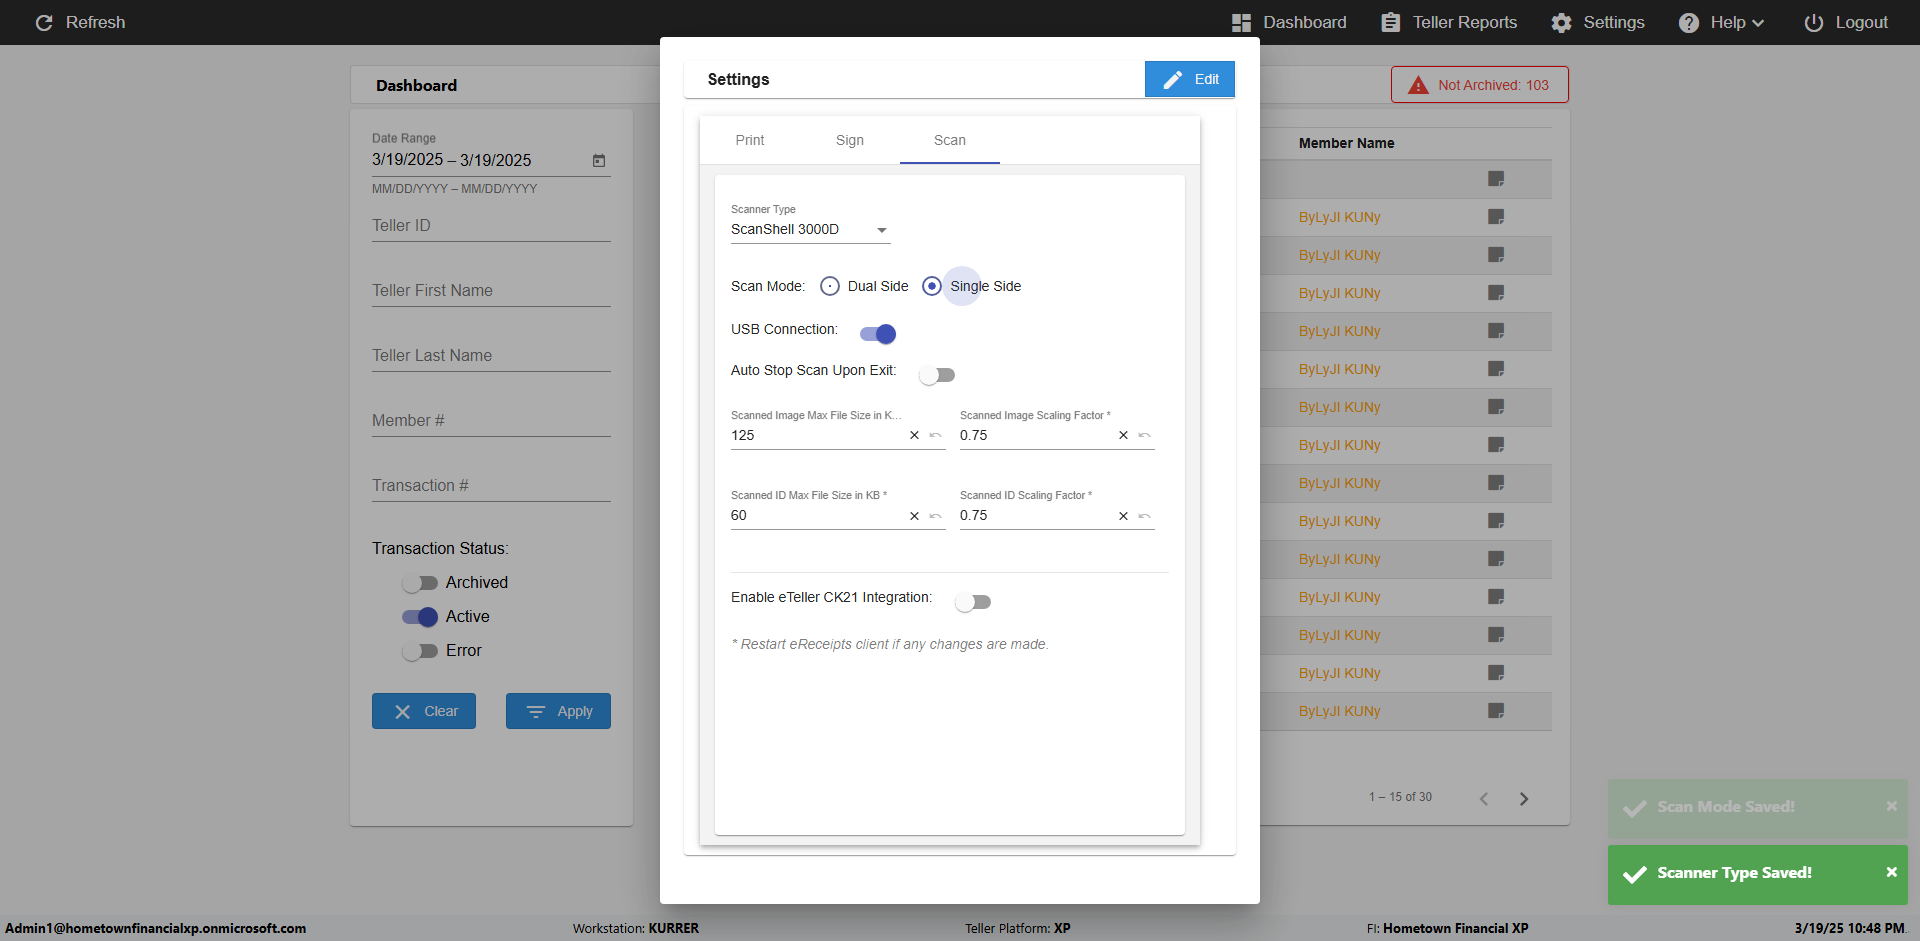Image resolution: width=1920 pixels, height=941 pixels.
Task: Click the Not Archived: 103 alert
Action: coord(1480,85)
